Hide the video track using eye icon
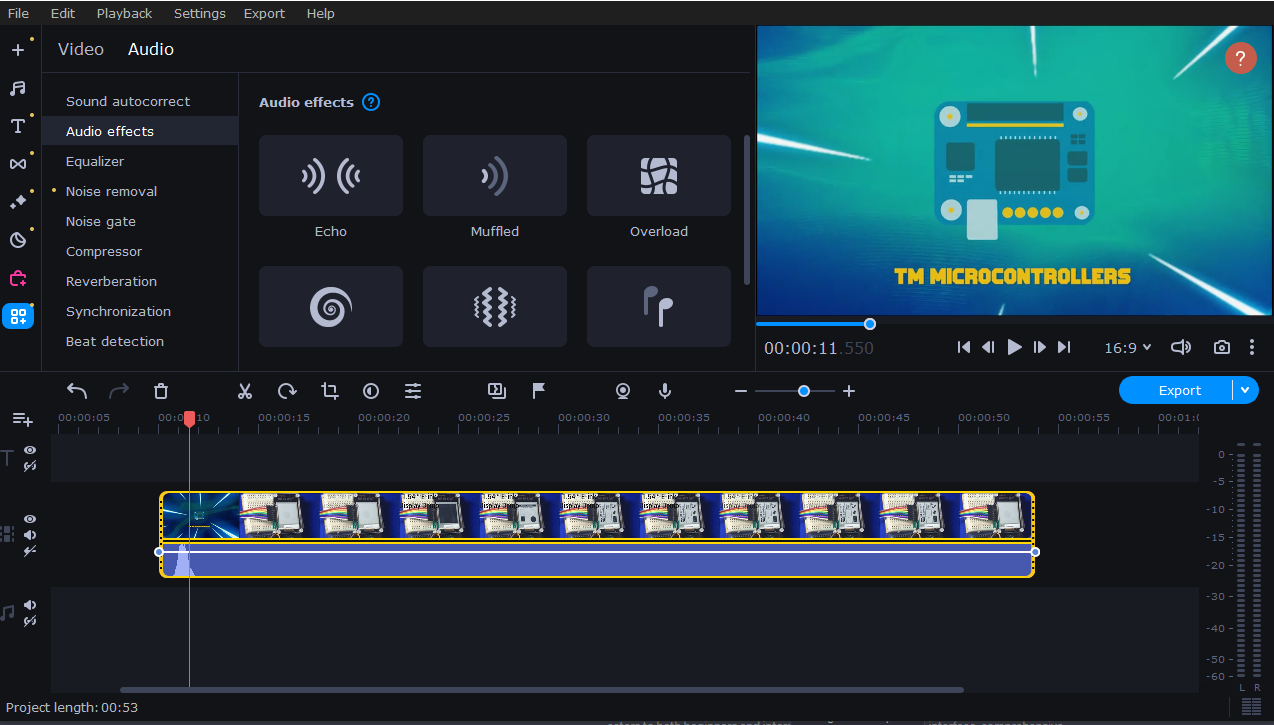Image resolution: width=1274 pixels, height=725 pixels. (30, 519)
